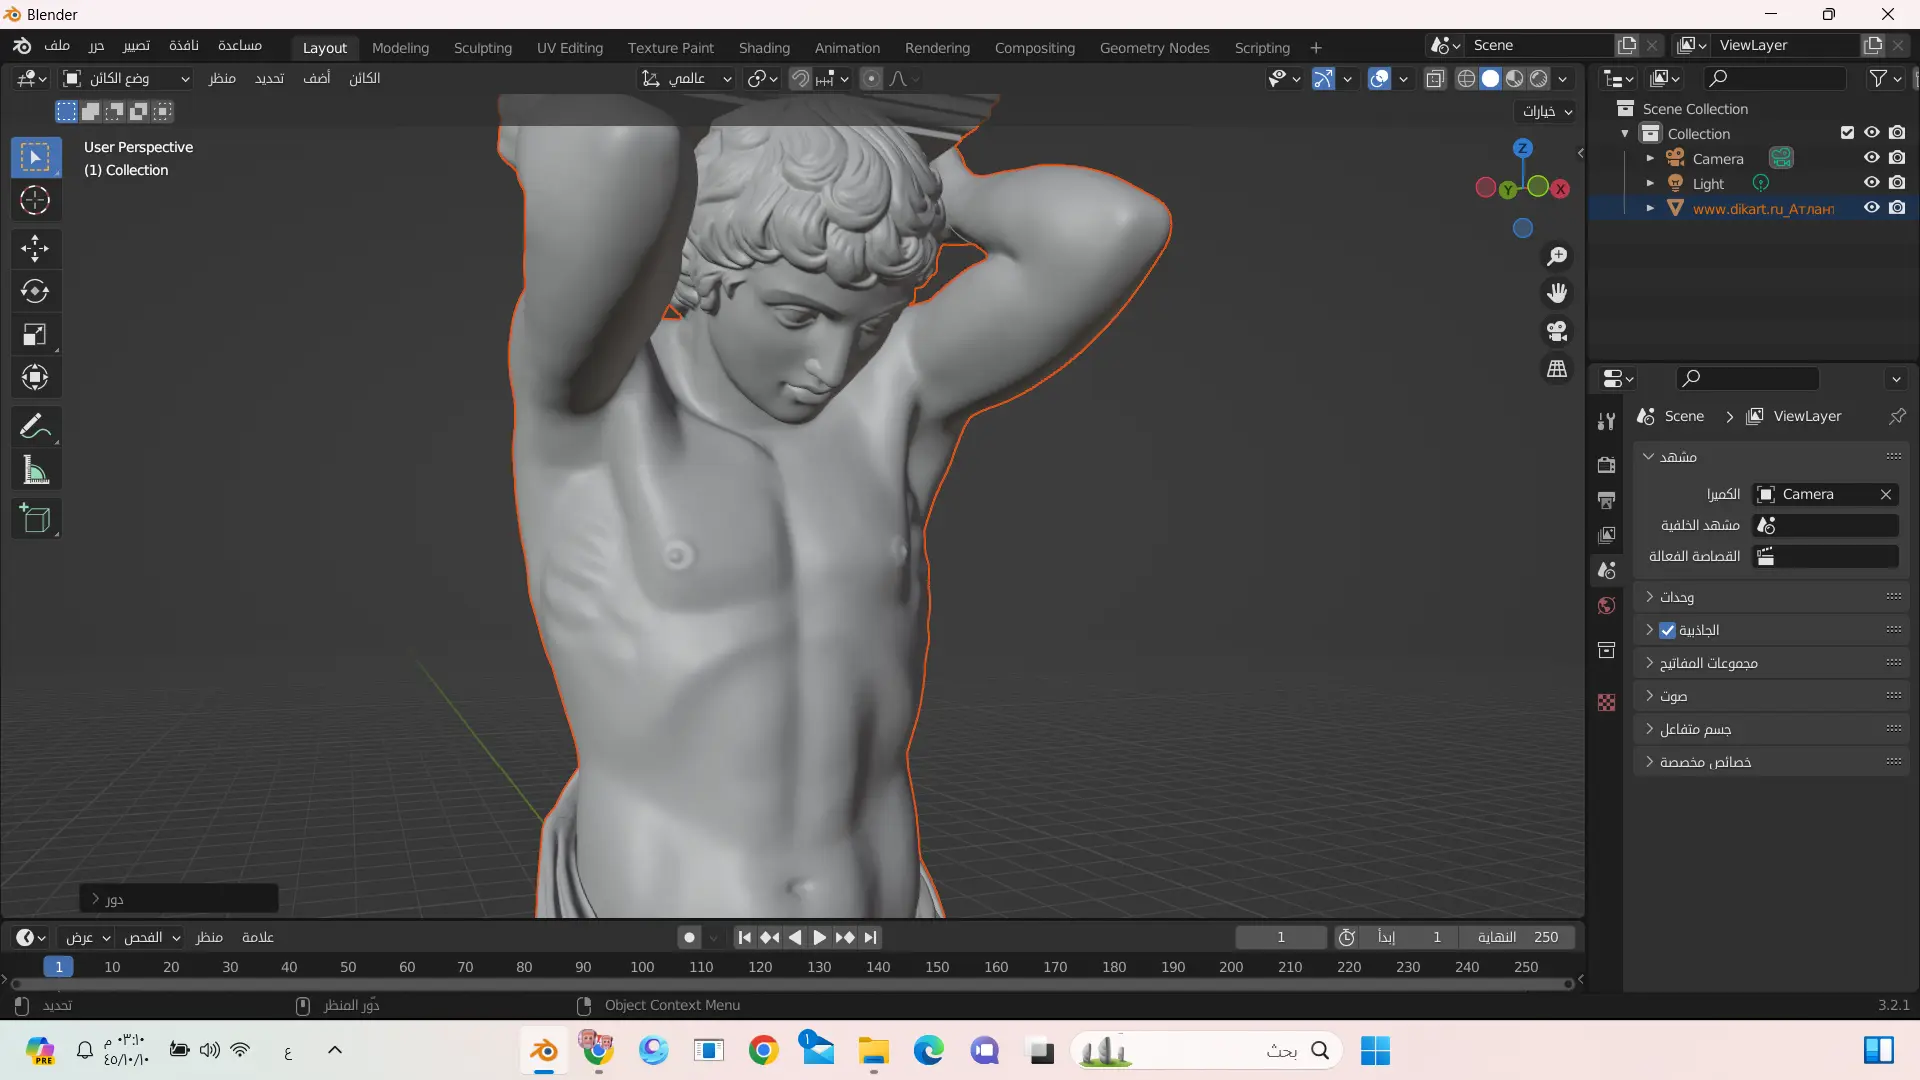Viewport: 1920px width, 1080px height.
Task: Click frame 100 on the timeline
Action: pyautogui.click(x=642, y=967)
